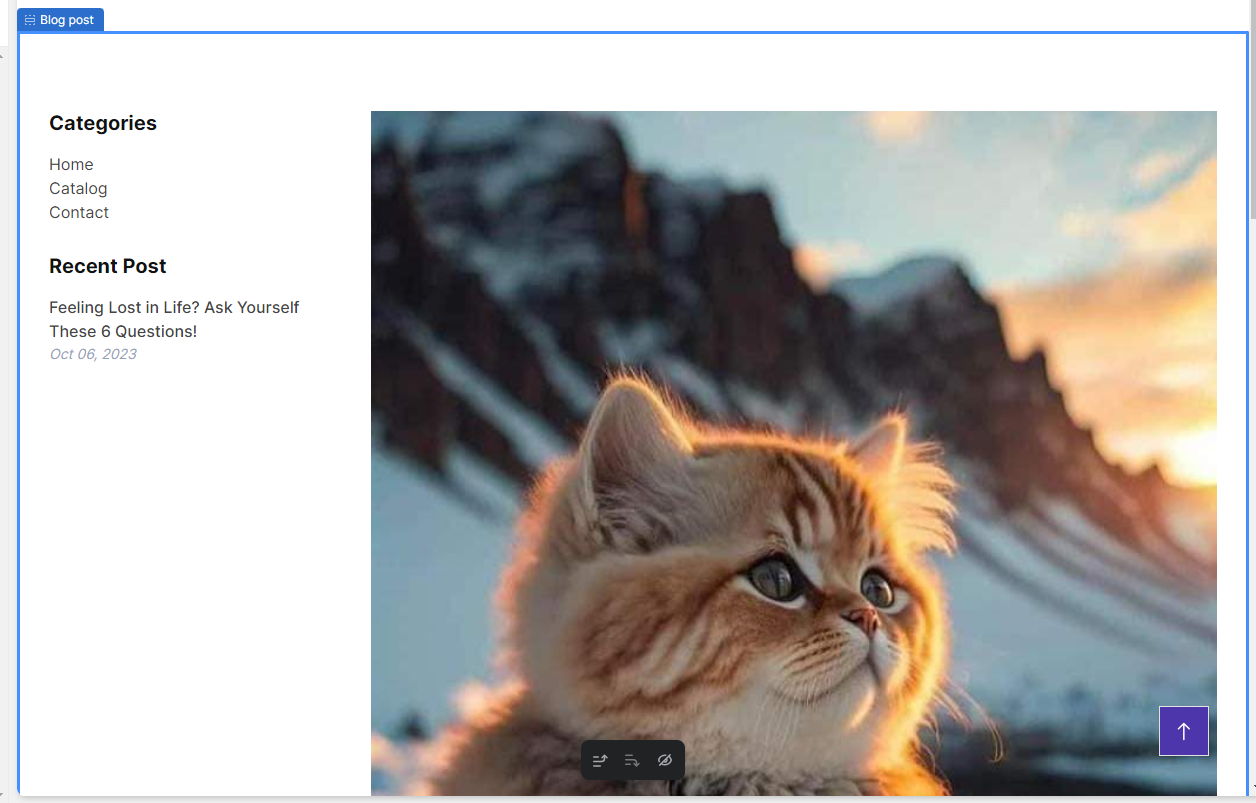This screenshot has height=803, width=1256.
Task: Select the kitten blog post image
Action: coord(794,453)
